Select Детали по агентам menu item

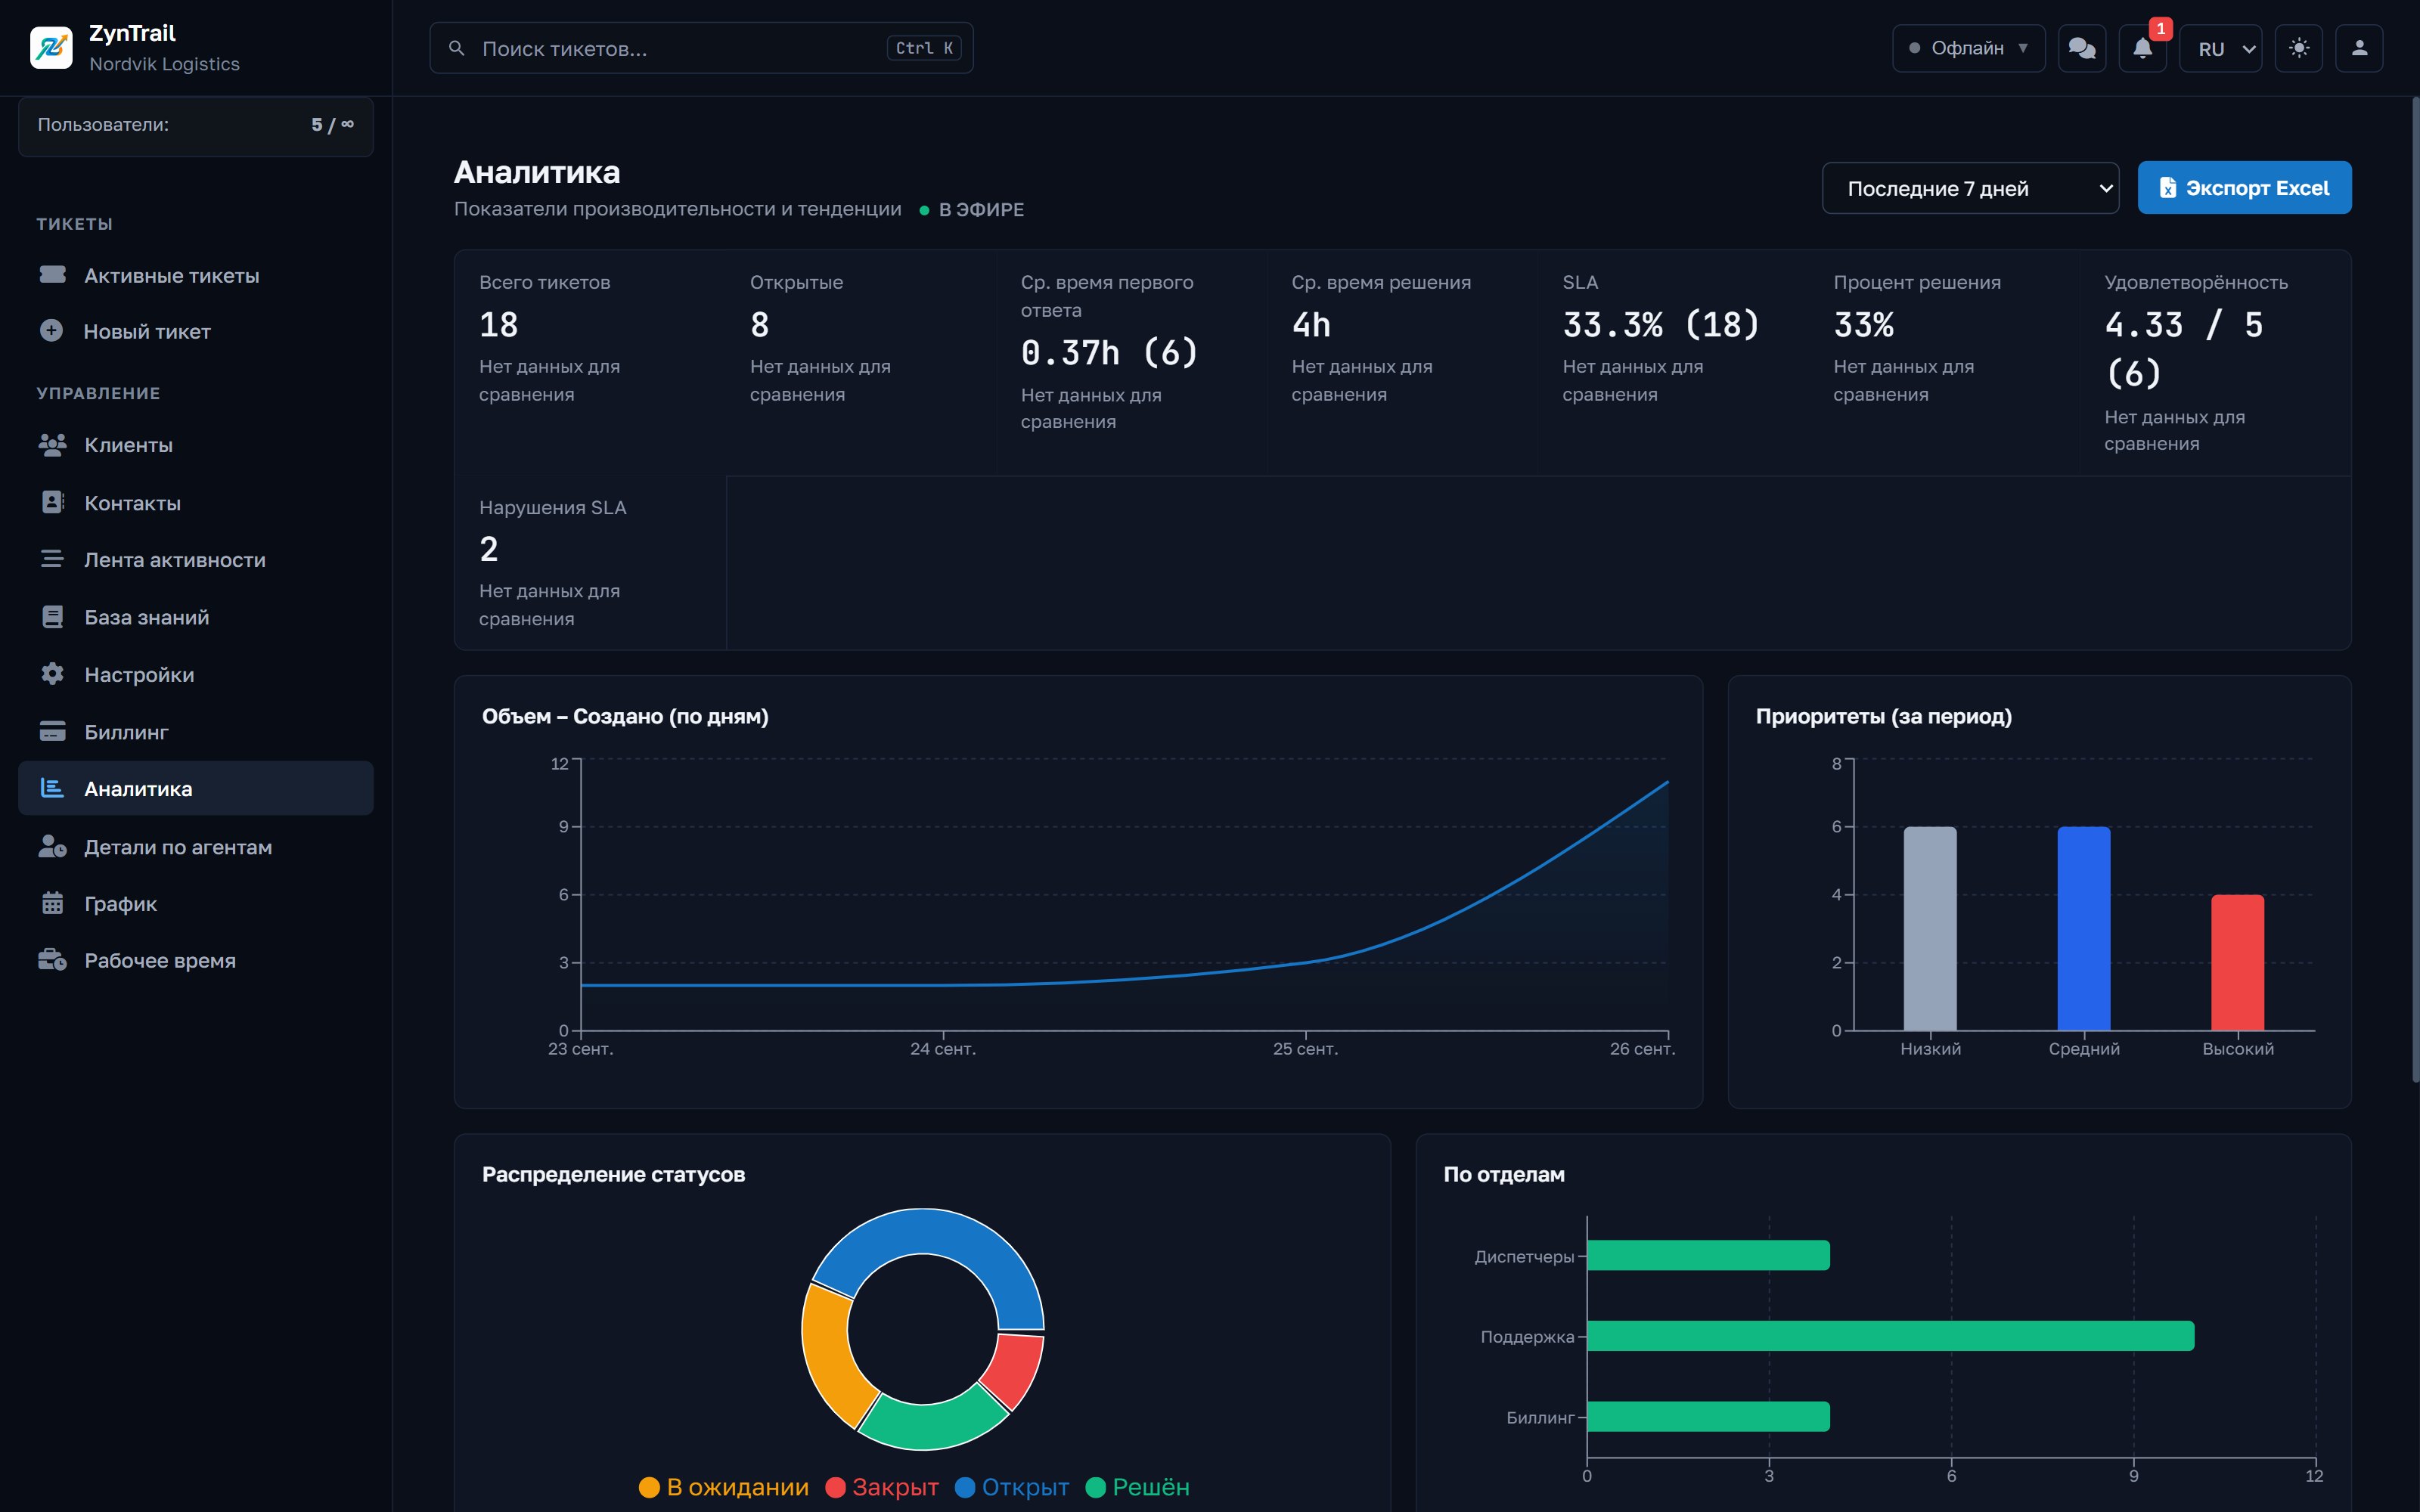pos(196,847)
